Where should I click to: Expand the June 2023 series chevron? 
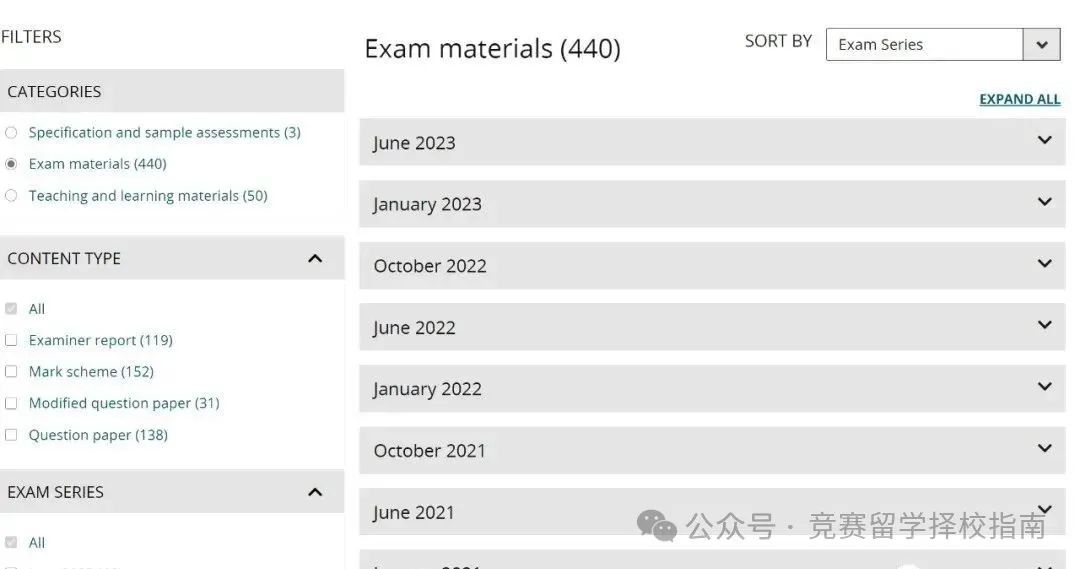click(1044, 140)
